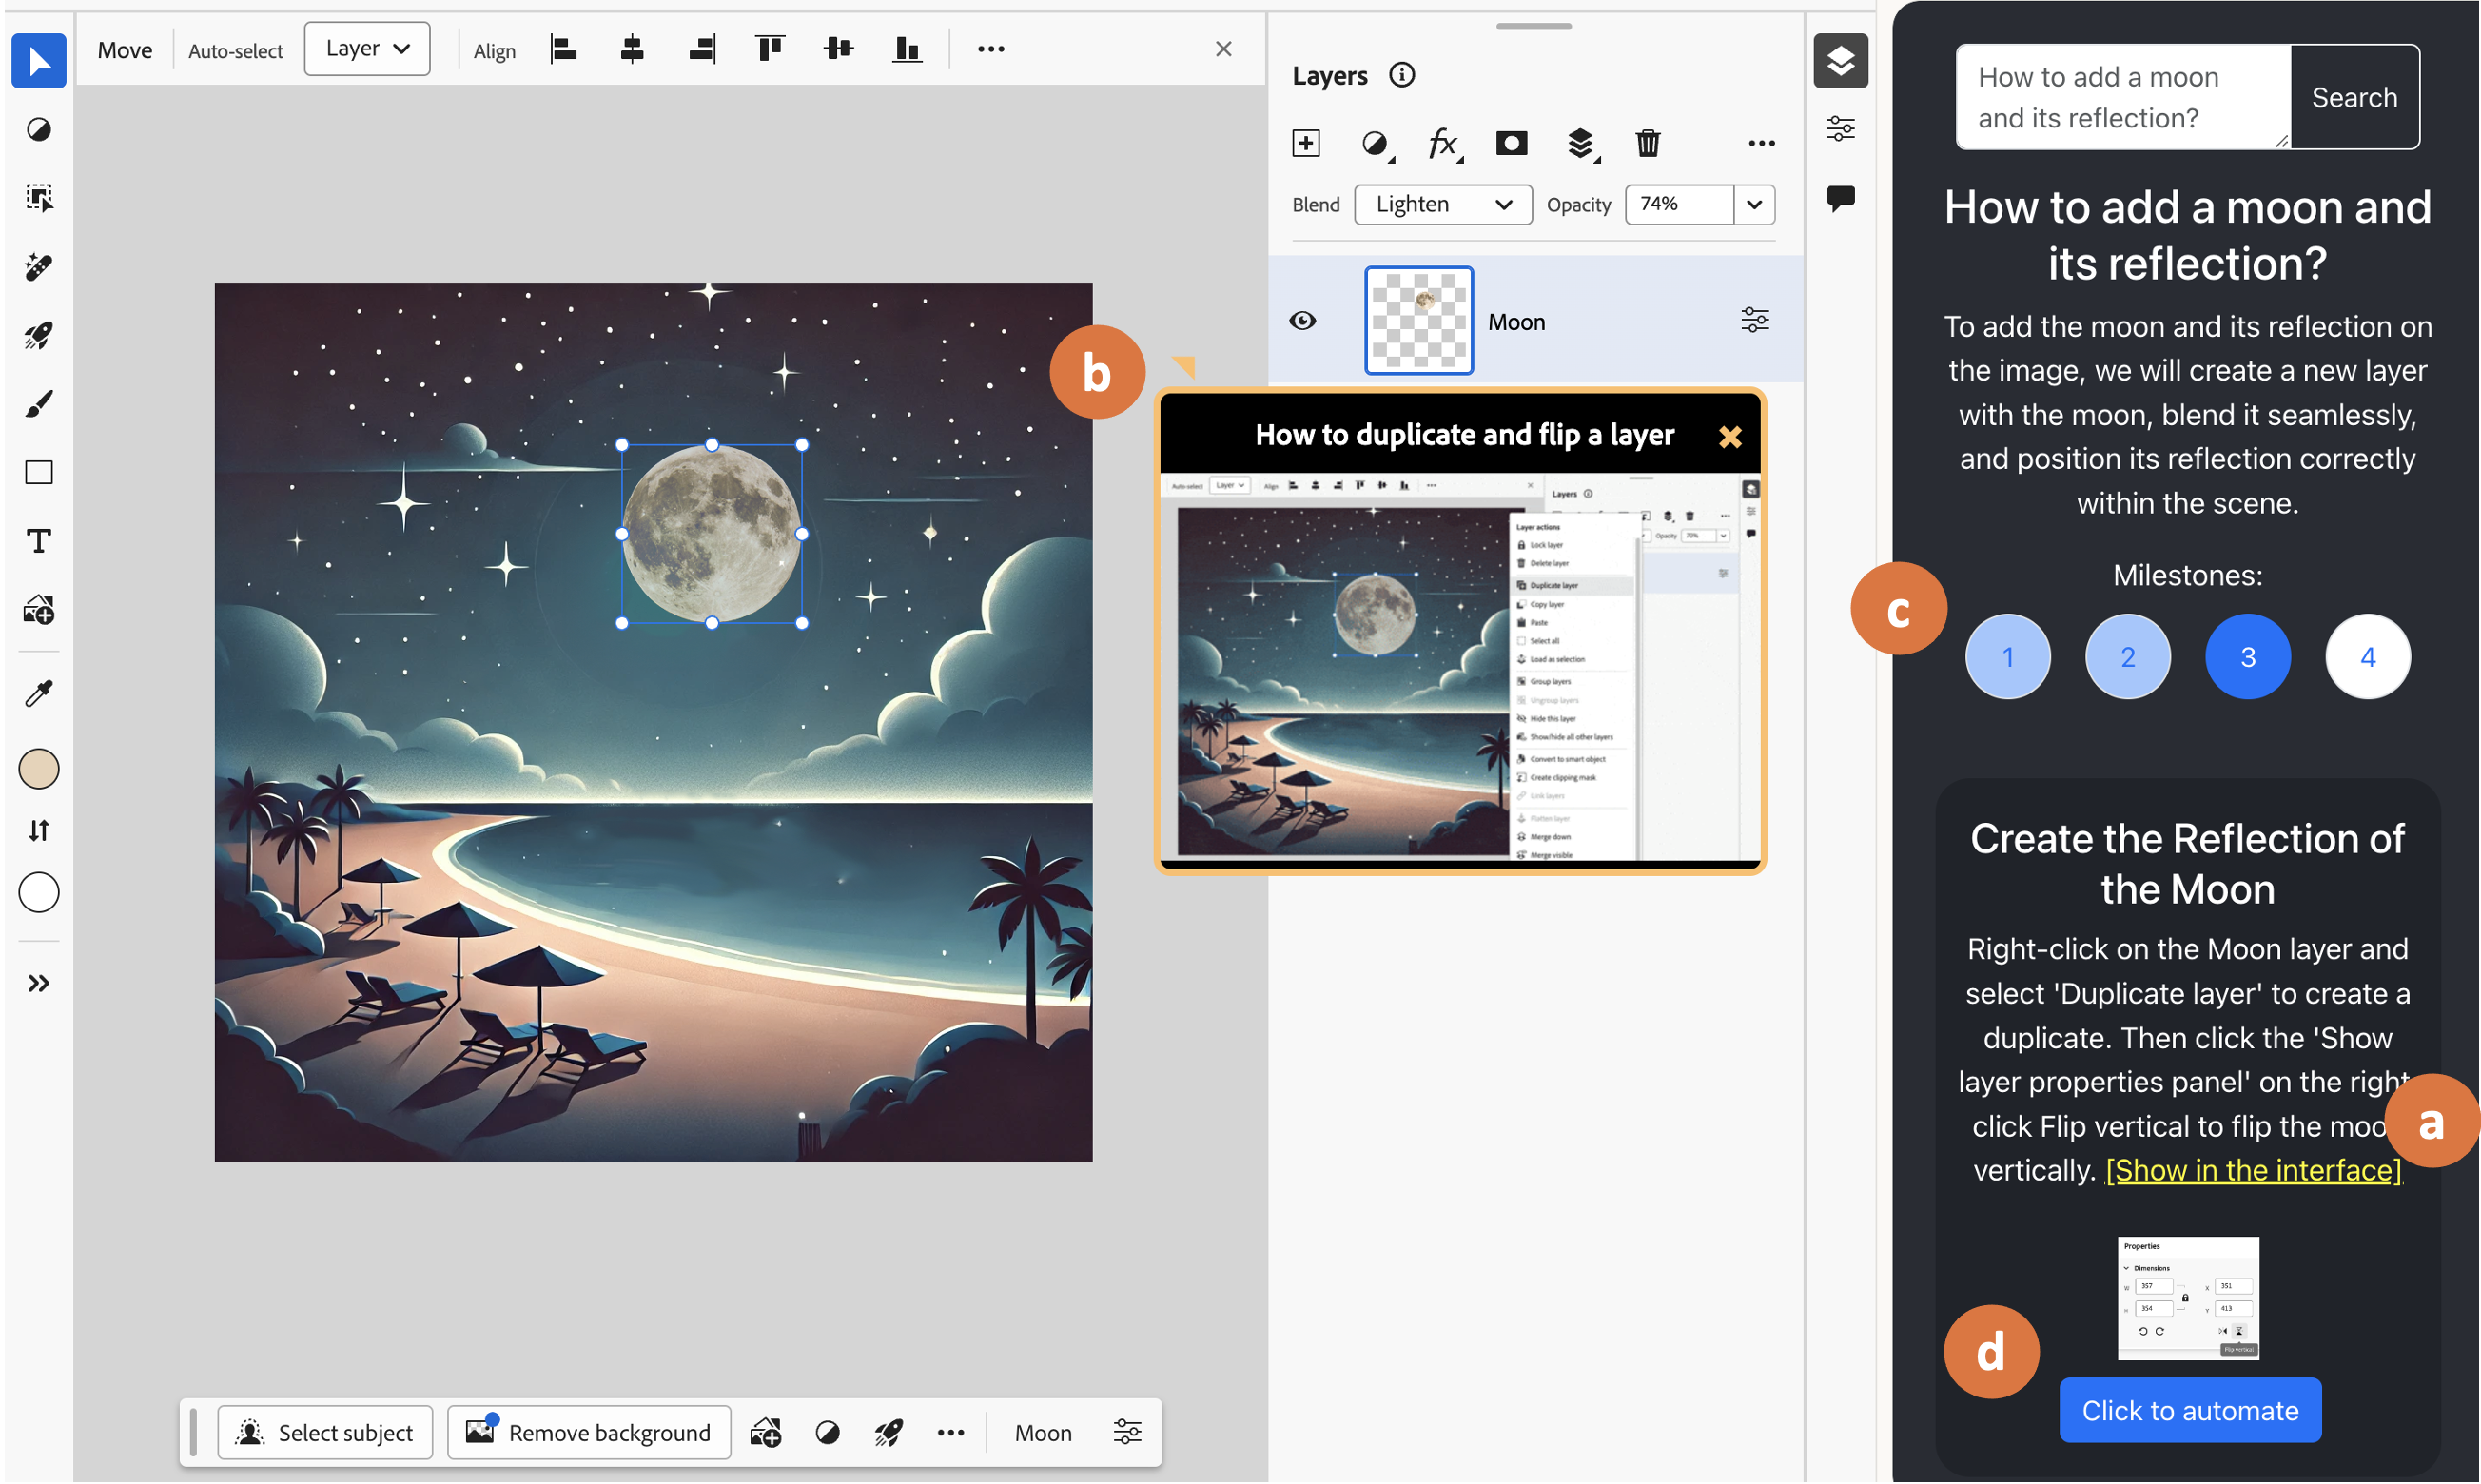Select the Brush tool

(x=39, y=404)
